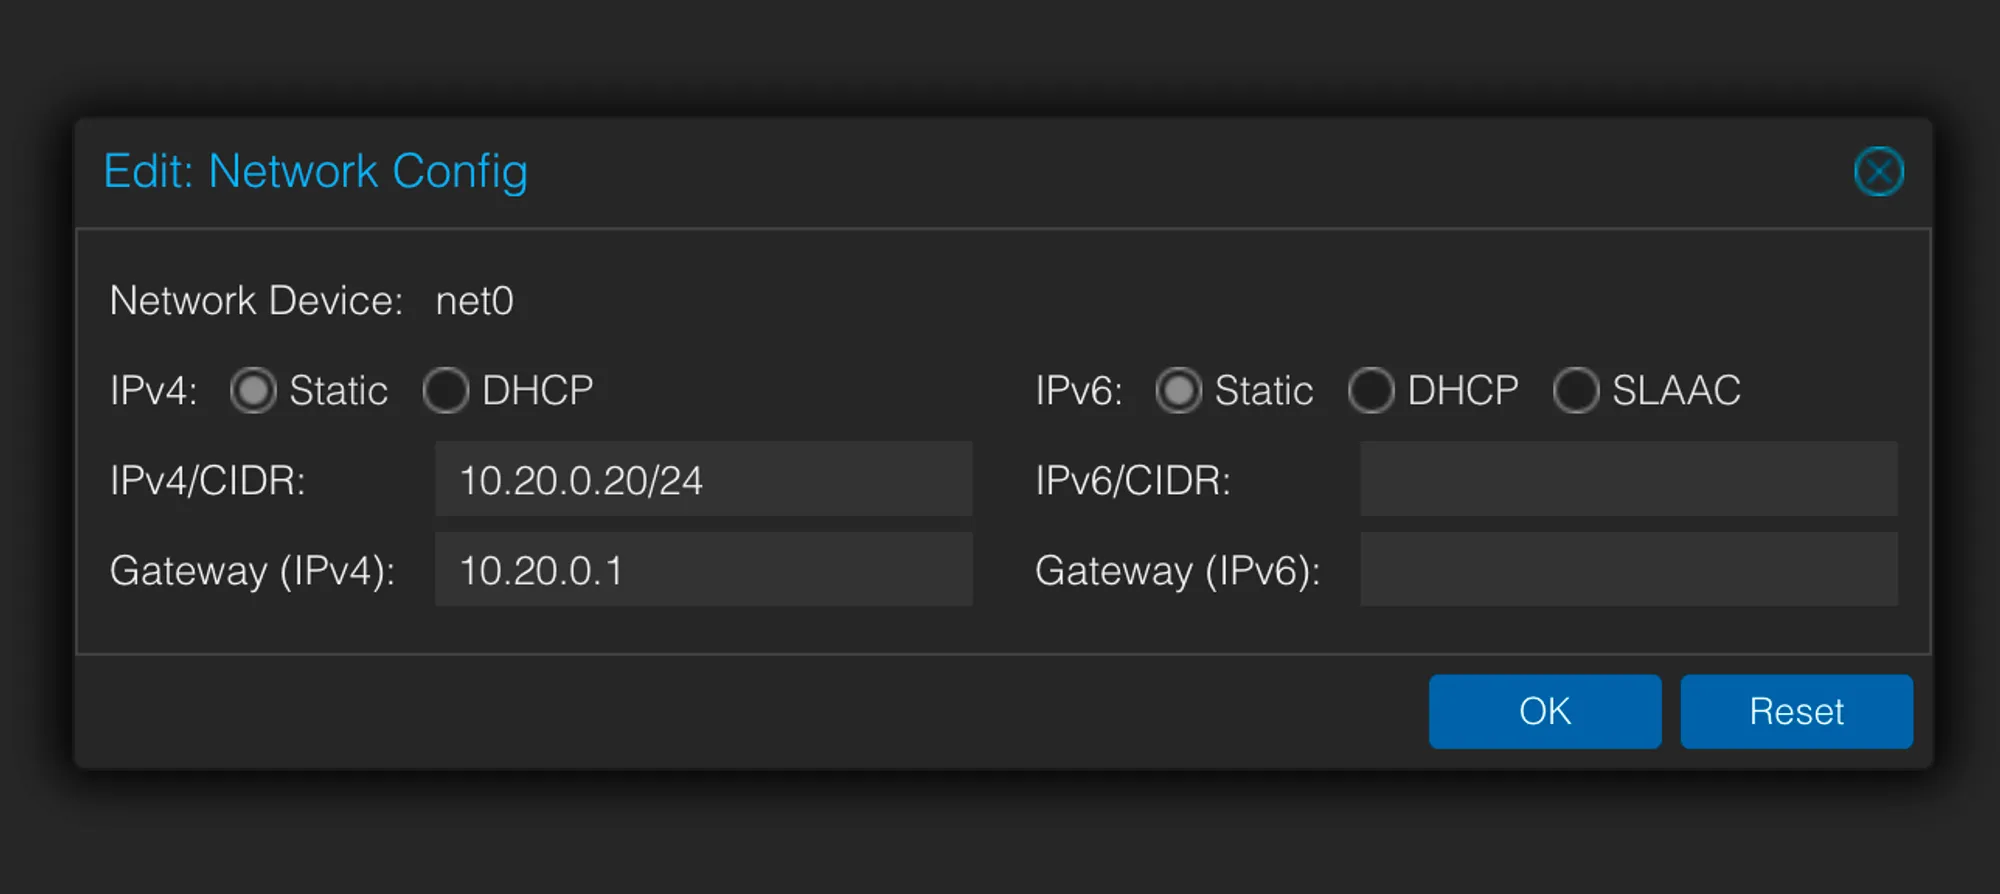Click the IPv4/CIDR input showing 10.20.0.20/24
Screen dimensions: 2000x894
pos(703,479)
